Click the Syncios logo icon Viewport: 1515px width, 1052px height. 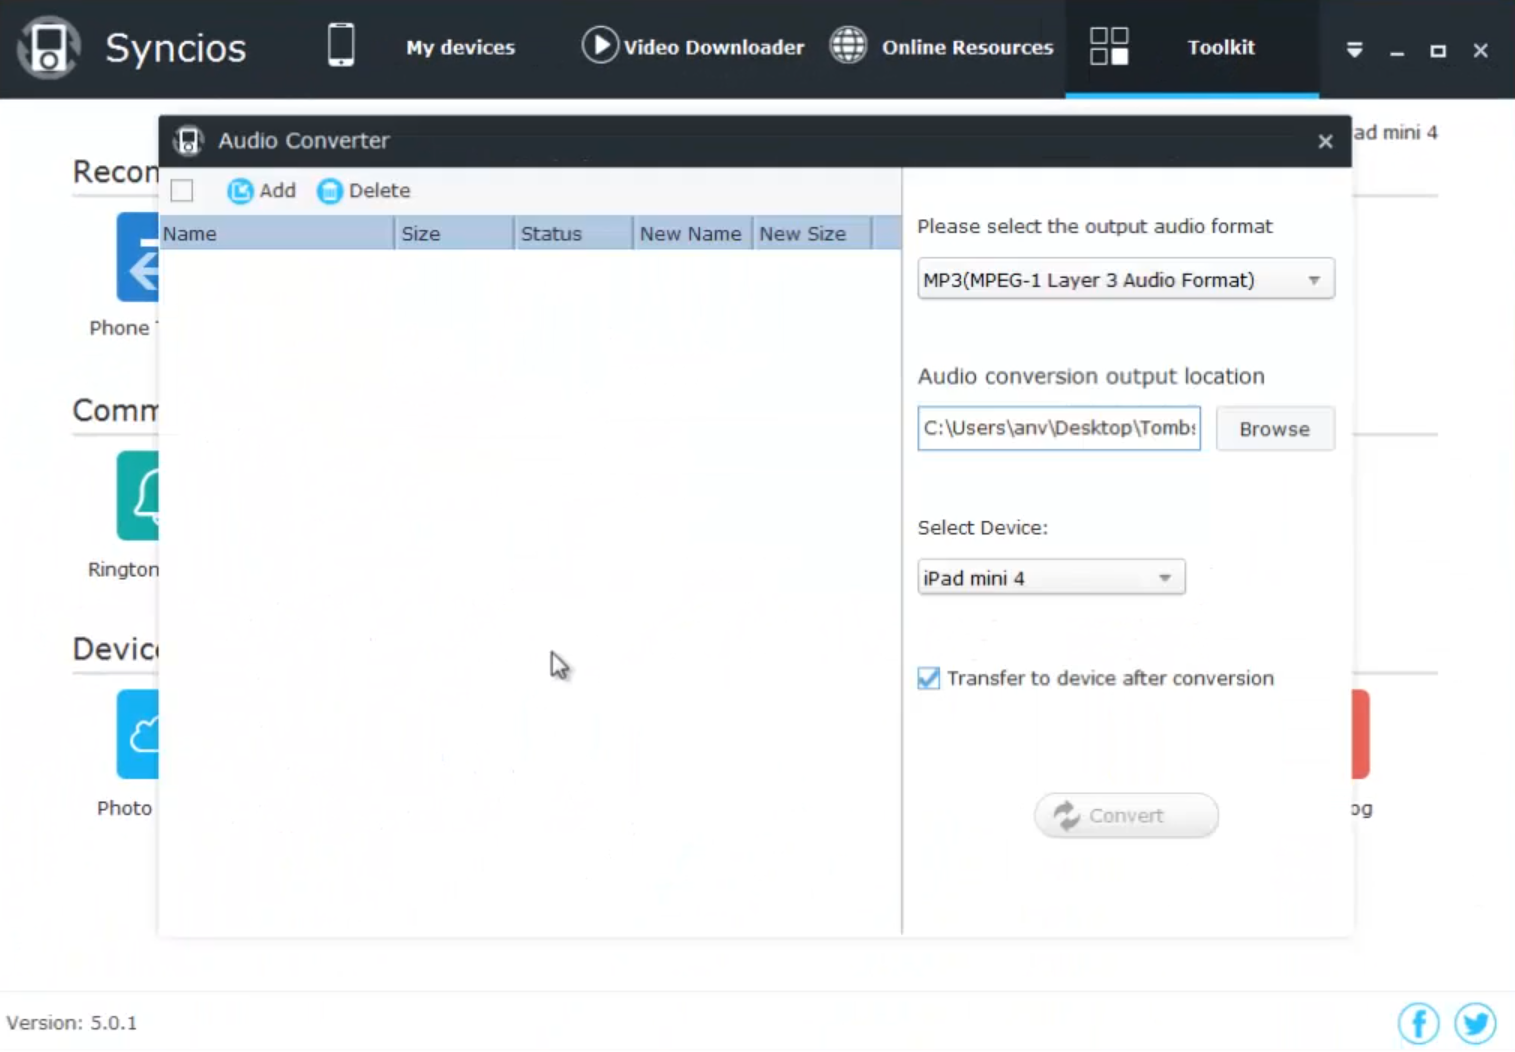(x=48, y=47)
